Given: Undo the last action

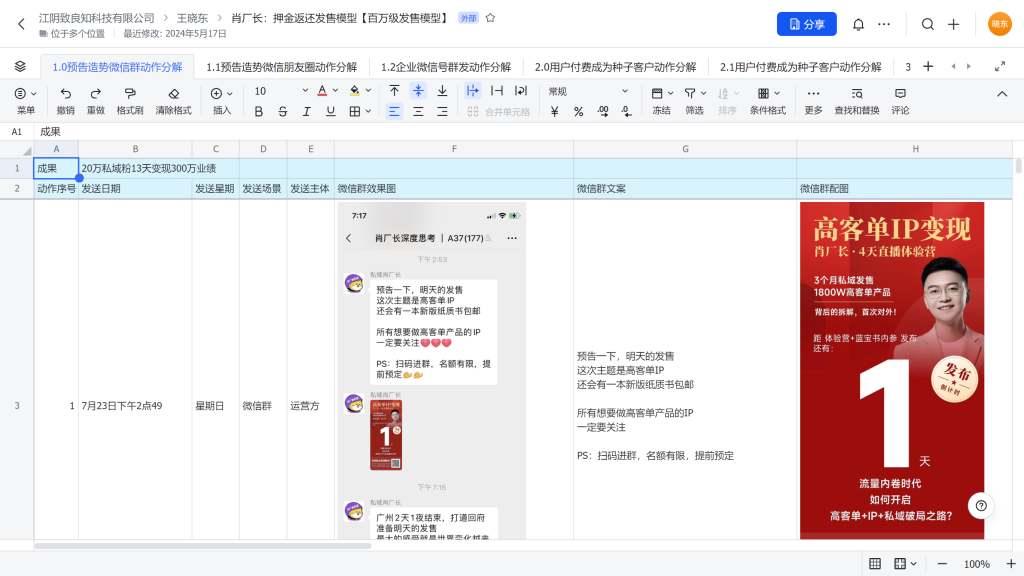Looking at the screenshot, I should 65,101.
